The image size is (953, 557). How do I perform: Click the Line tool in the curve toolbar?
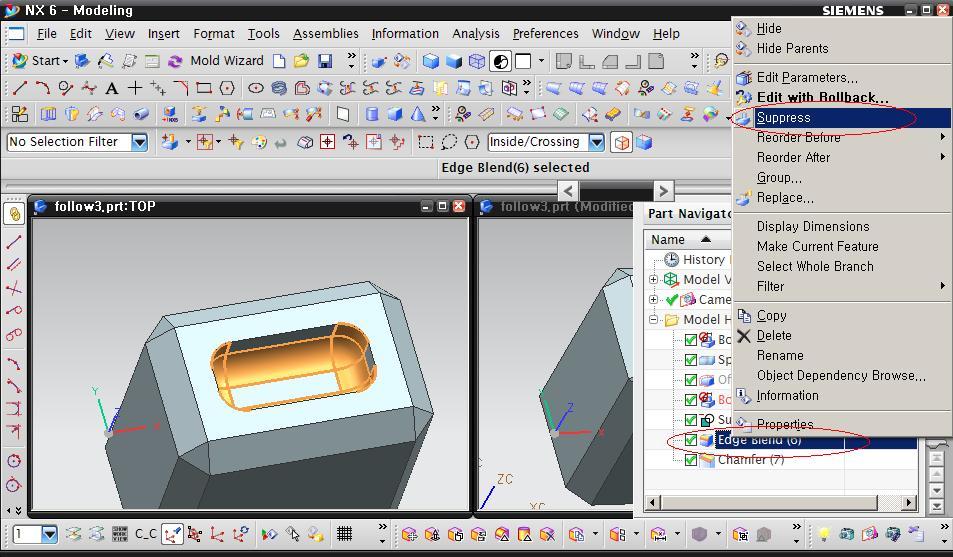(19, 88)
